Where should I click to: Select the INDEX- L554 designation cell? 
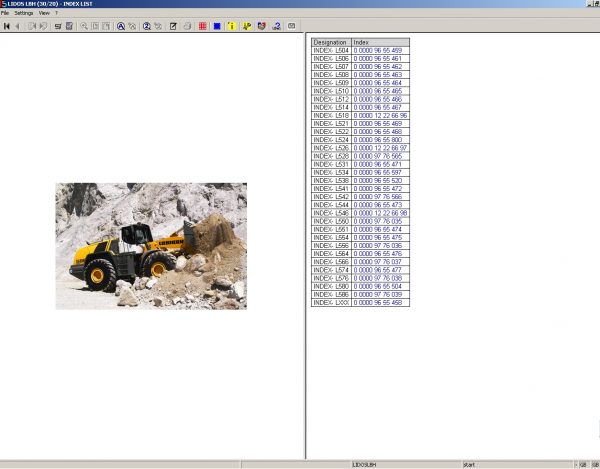[x=331, y=238]
